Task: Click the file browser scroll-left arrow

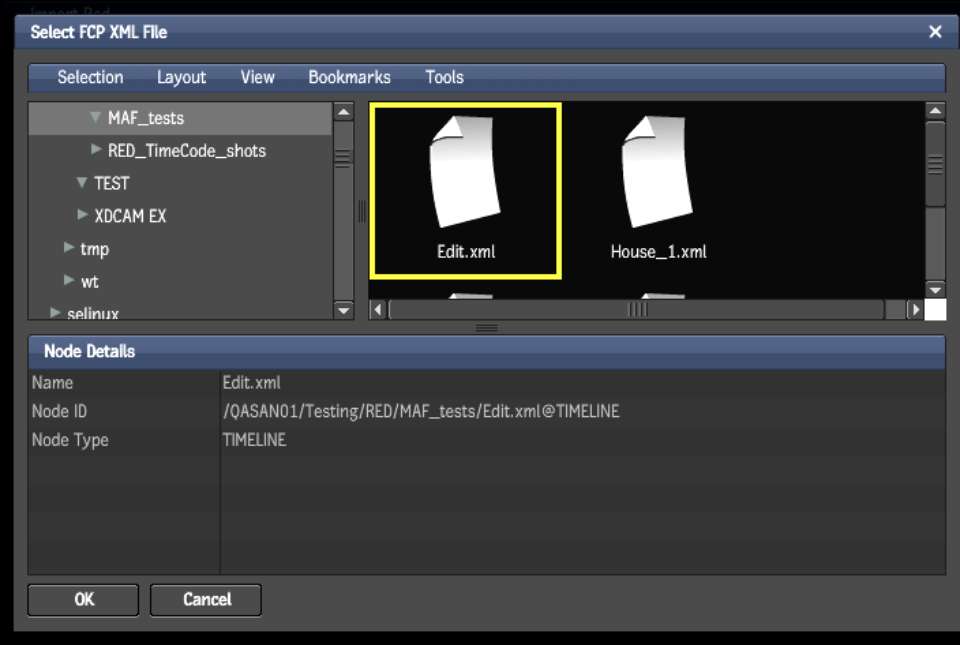Action: point(378,310)
